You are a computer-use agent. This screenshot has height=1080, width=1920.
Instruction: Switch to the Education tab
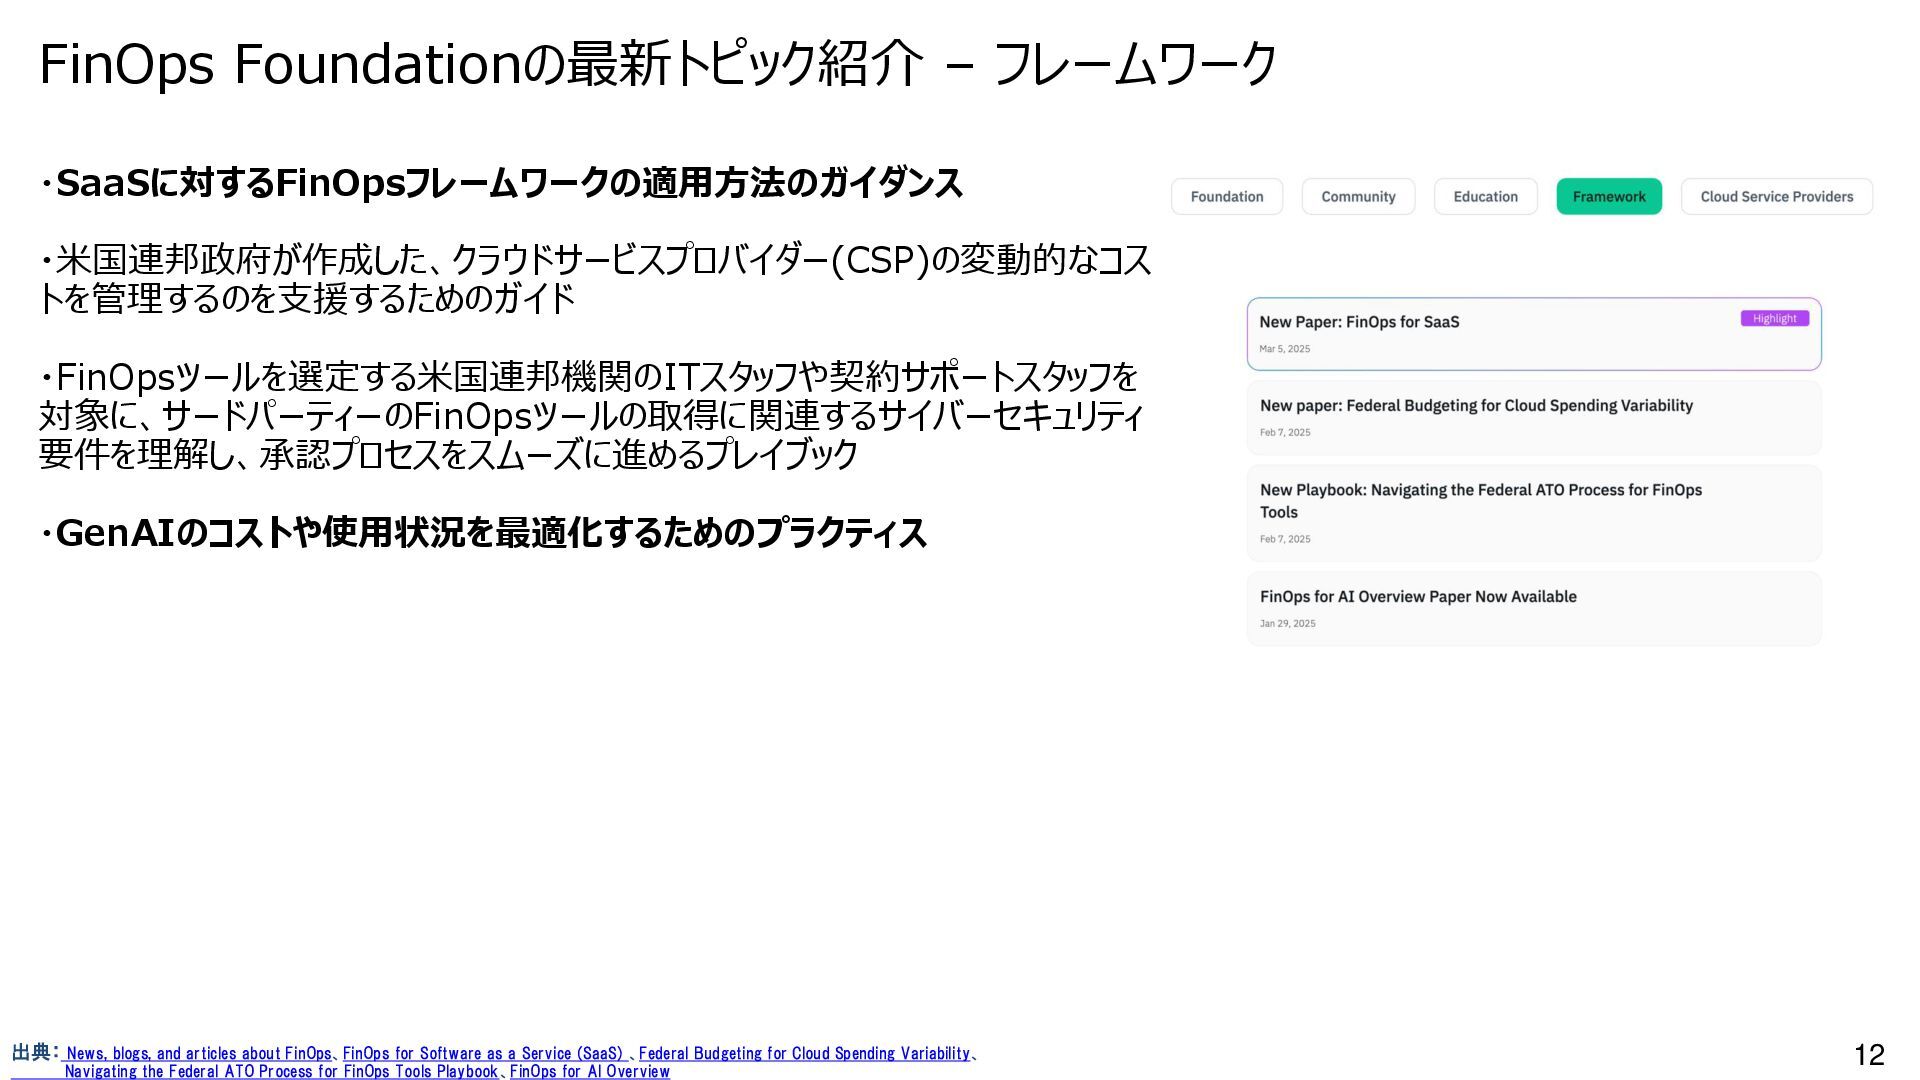1485,197
